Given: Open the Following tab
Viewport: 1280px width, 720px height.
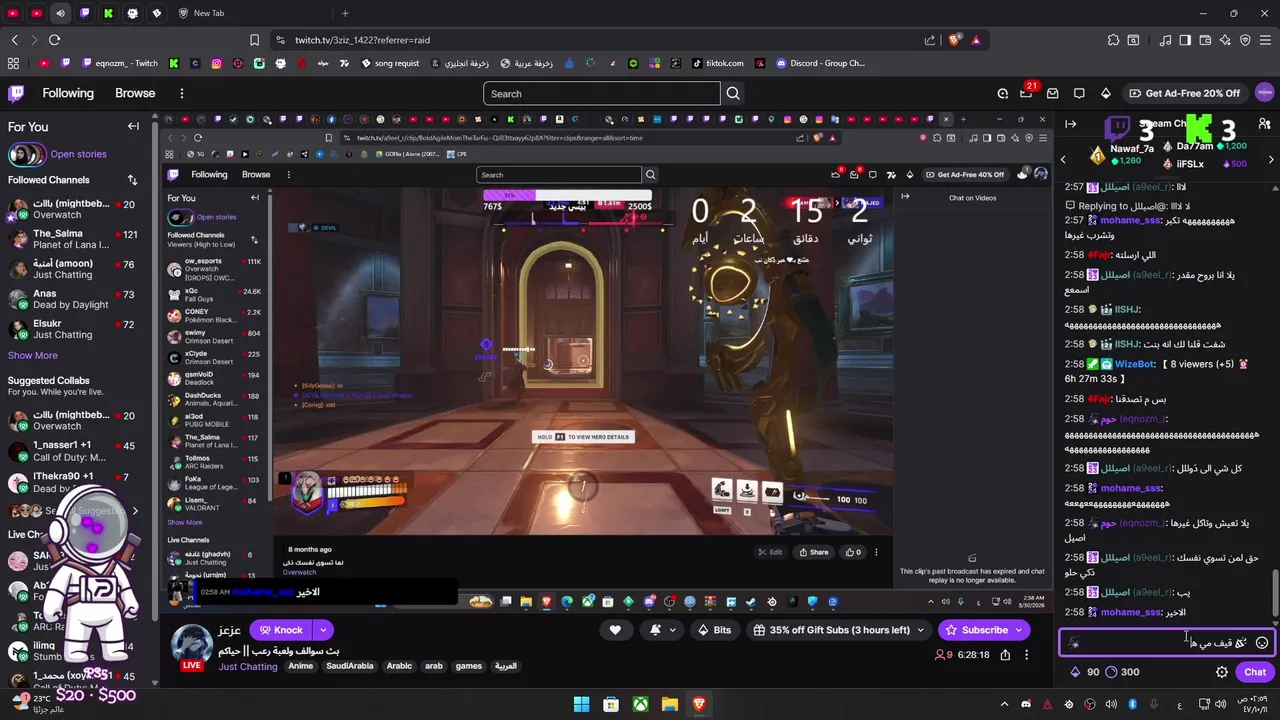Looking at the screenshot, I should (68, 93).
